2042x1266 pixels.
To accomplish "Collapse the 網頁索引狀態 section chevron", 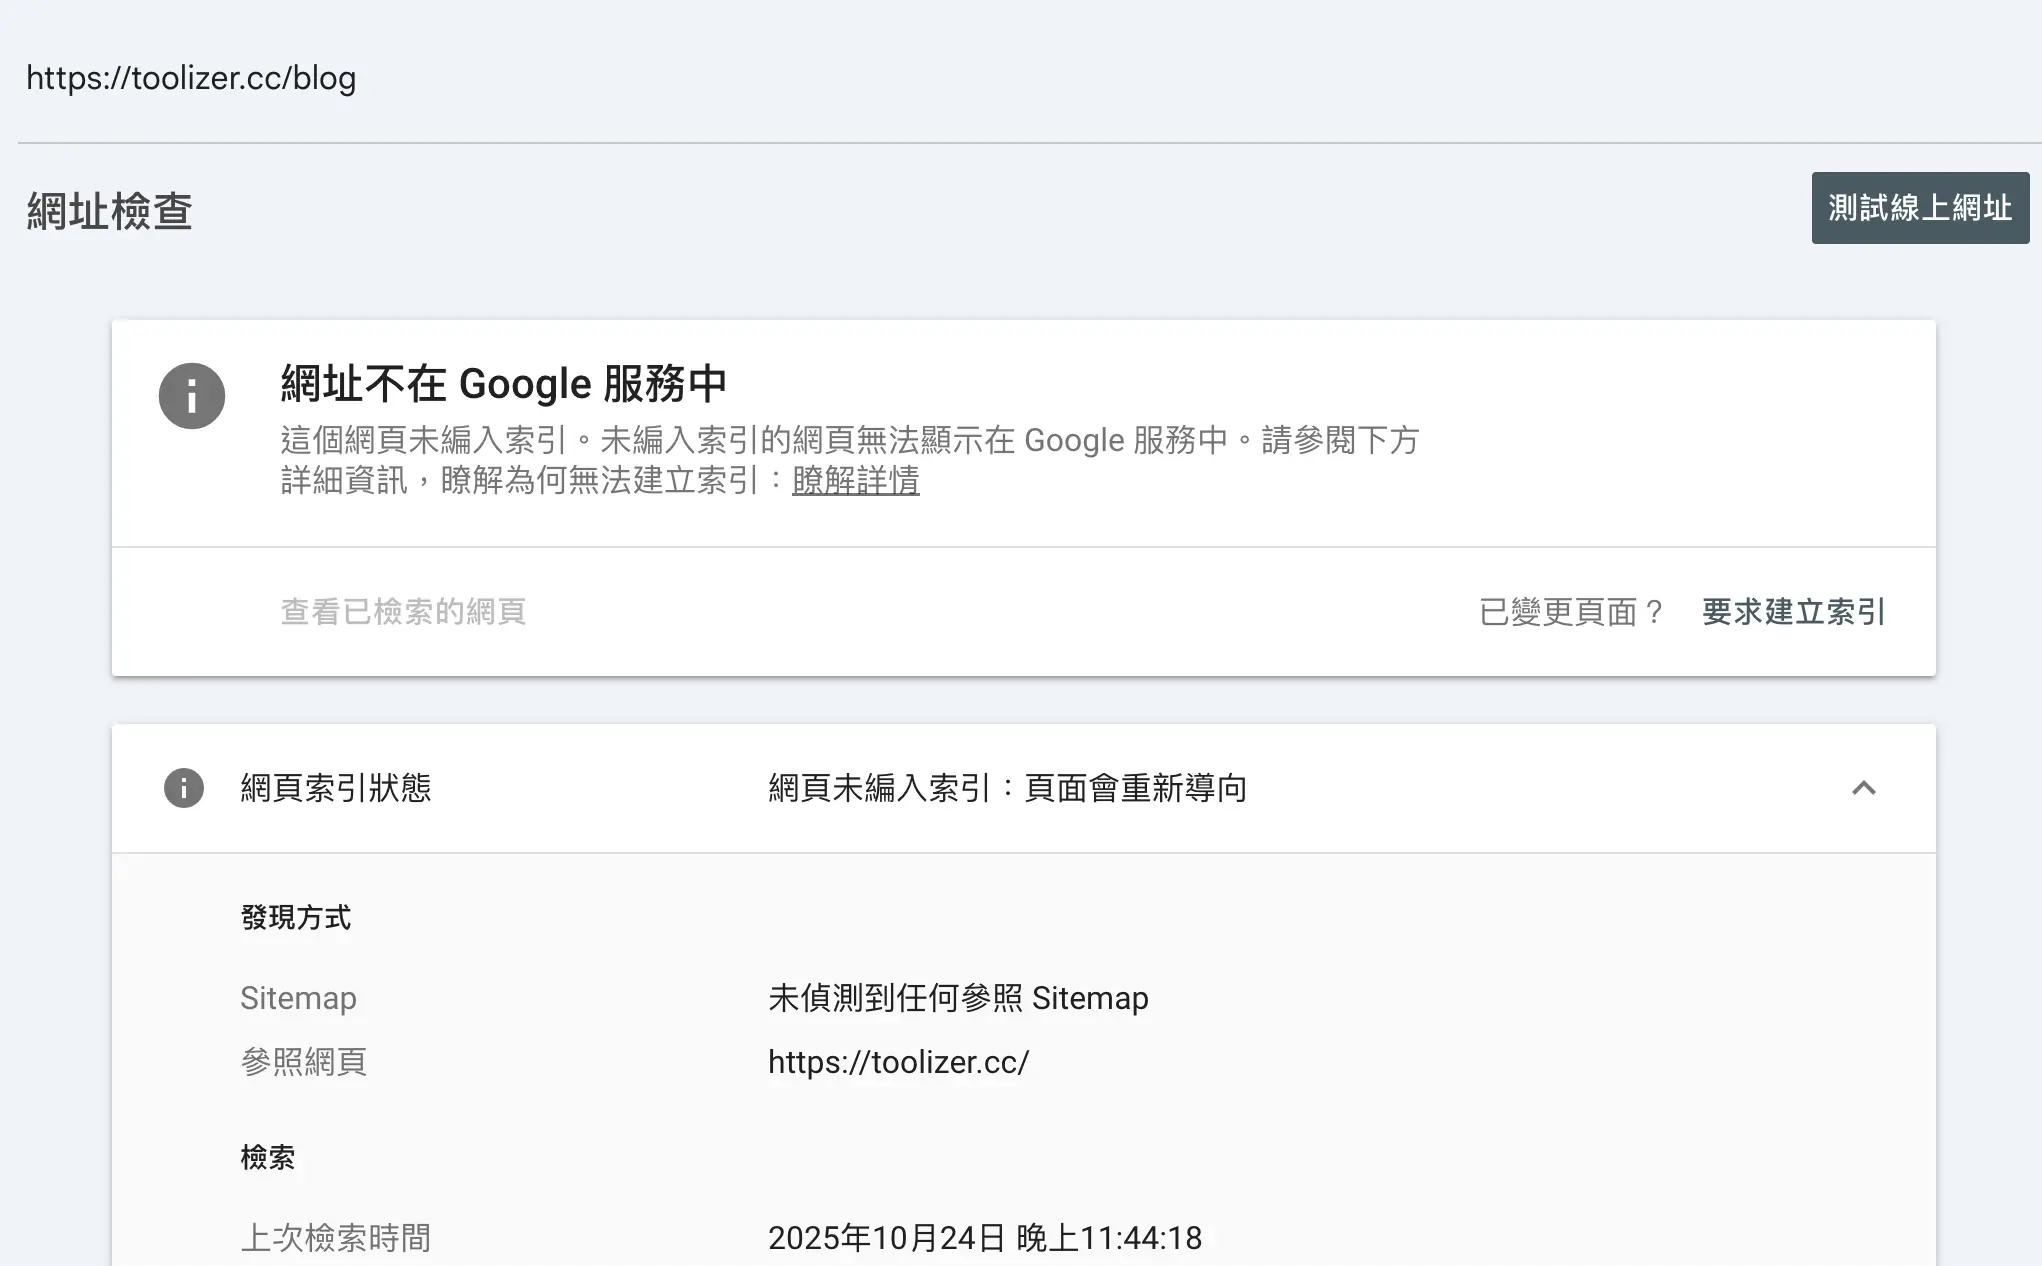I will [1864, 789].
